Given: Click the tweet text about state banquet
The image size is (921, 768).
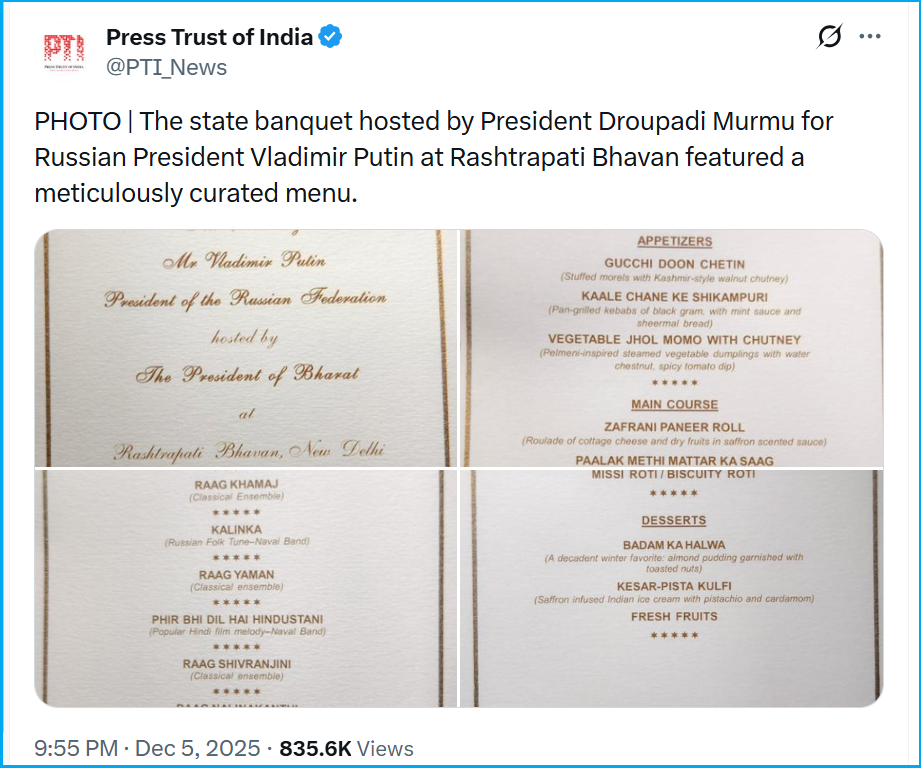Looking at the screenshot, I should click(x=434, y=158).
